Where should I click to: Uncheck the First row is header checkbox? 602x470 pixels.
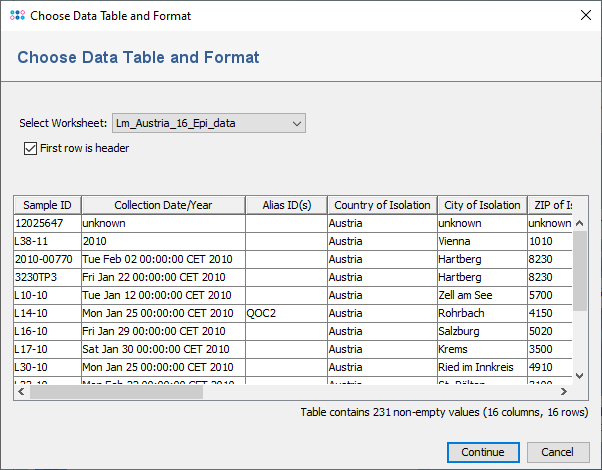[30, 148]
